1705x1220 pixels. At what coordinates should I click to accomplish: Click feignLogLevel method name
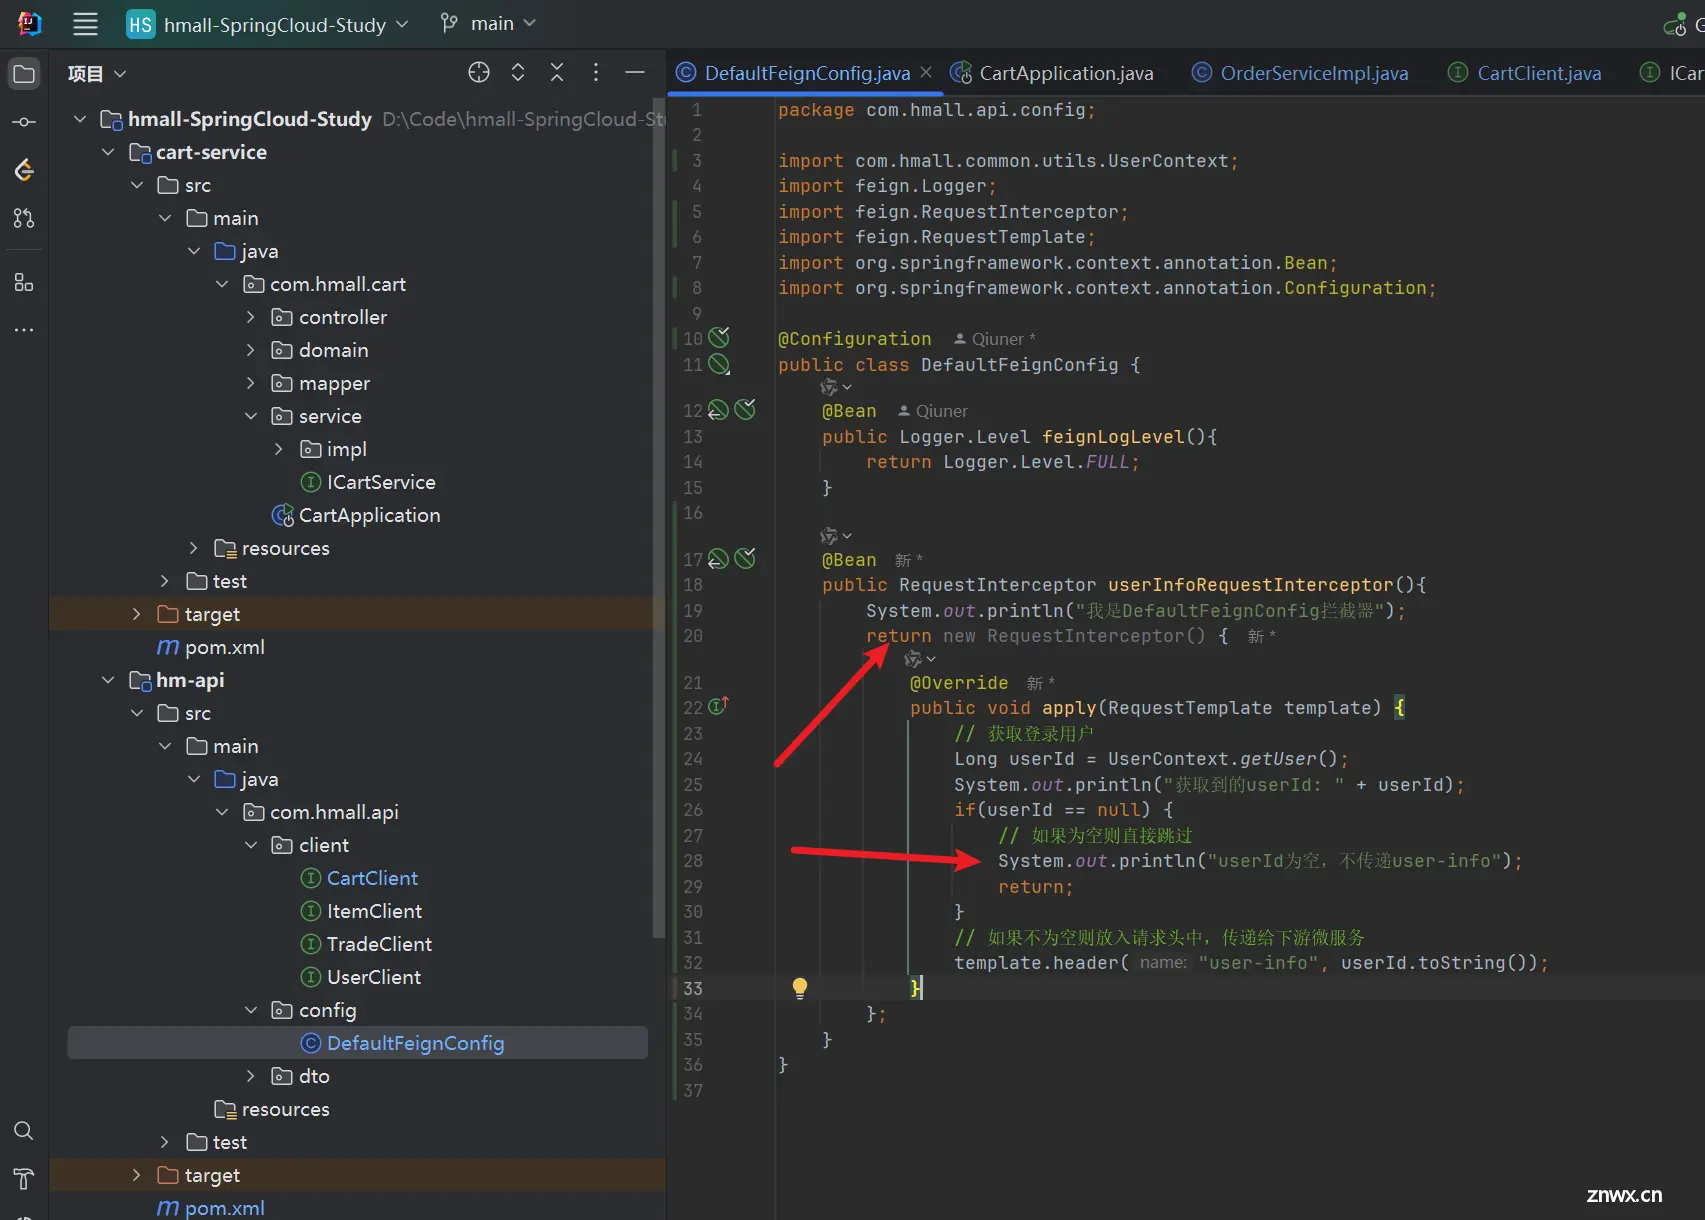(1113, 437)
